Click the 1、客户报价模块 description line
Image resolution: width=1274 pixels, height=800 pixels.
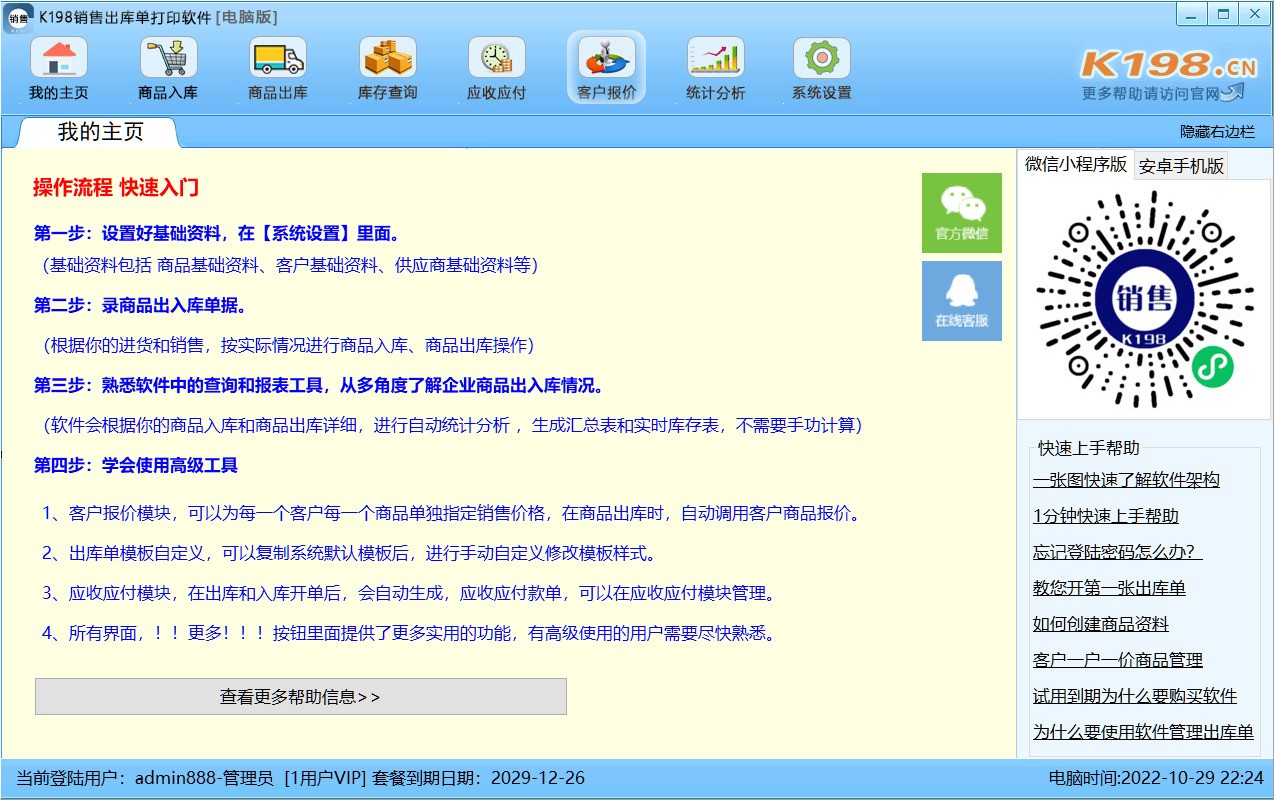coord(452,513)
